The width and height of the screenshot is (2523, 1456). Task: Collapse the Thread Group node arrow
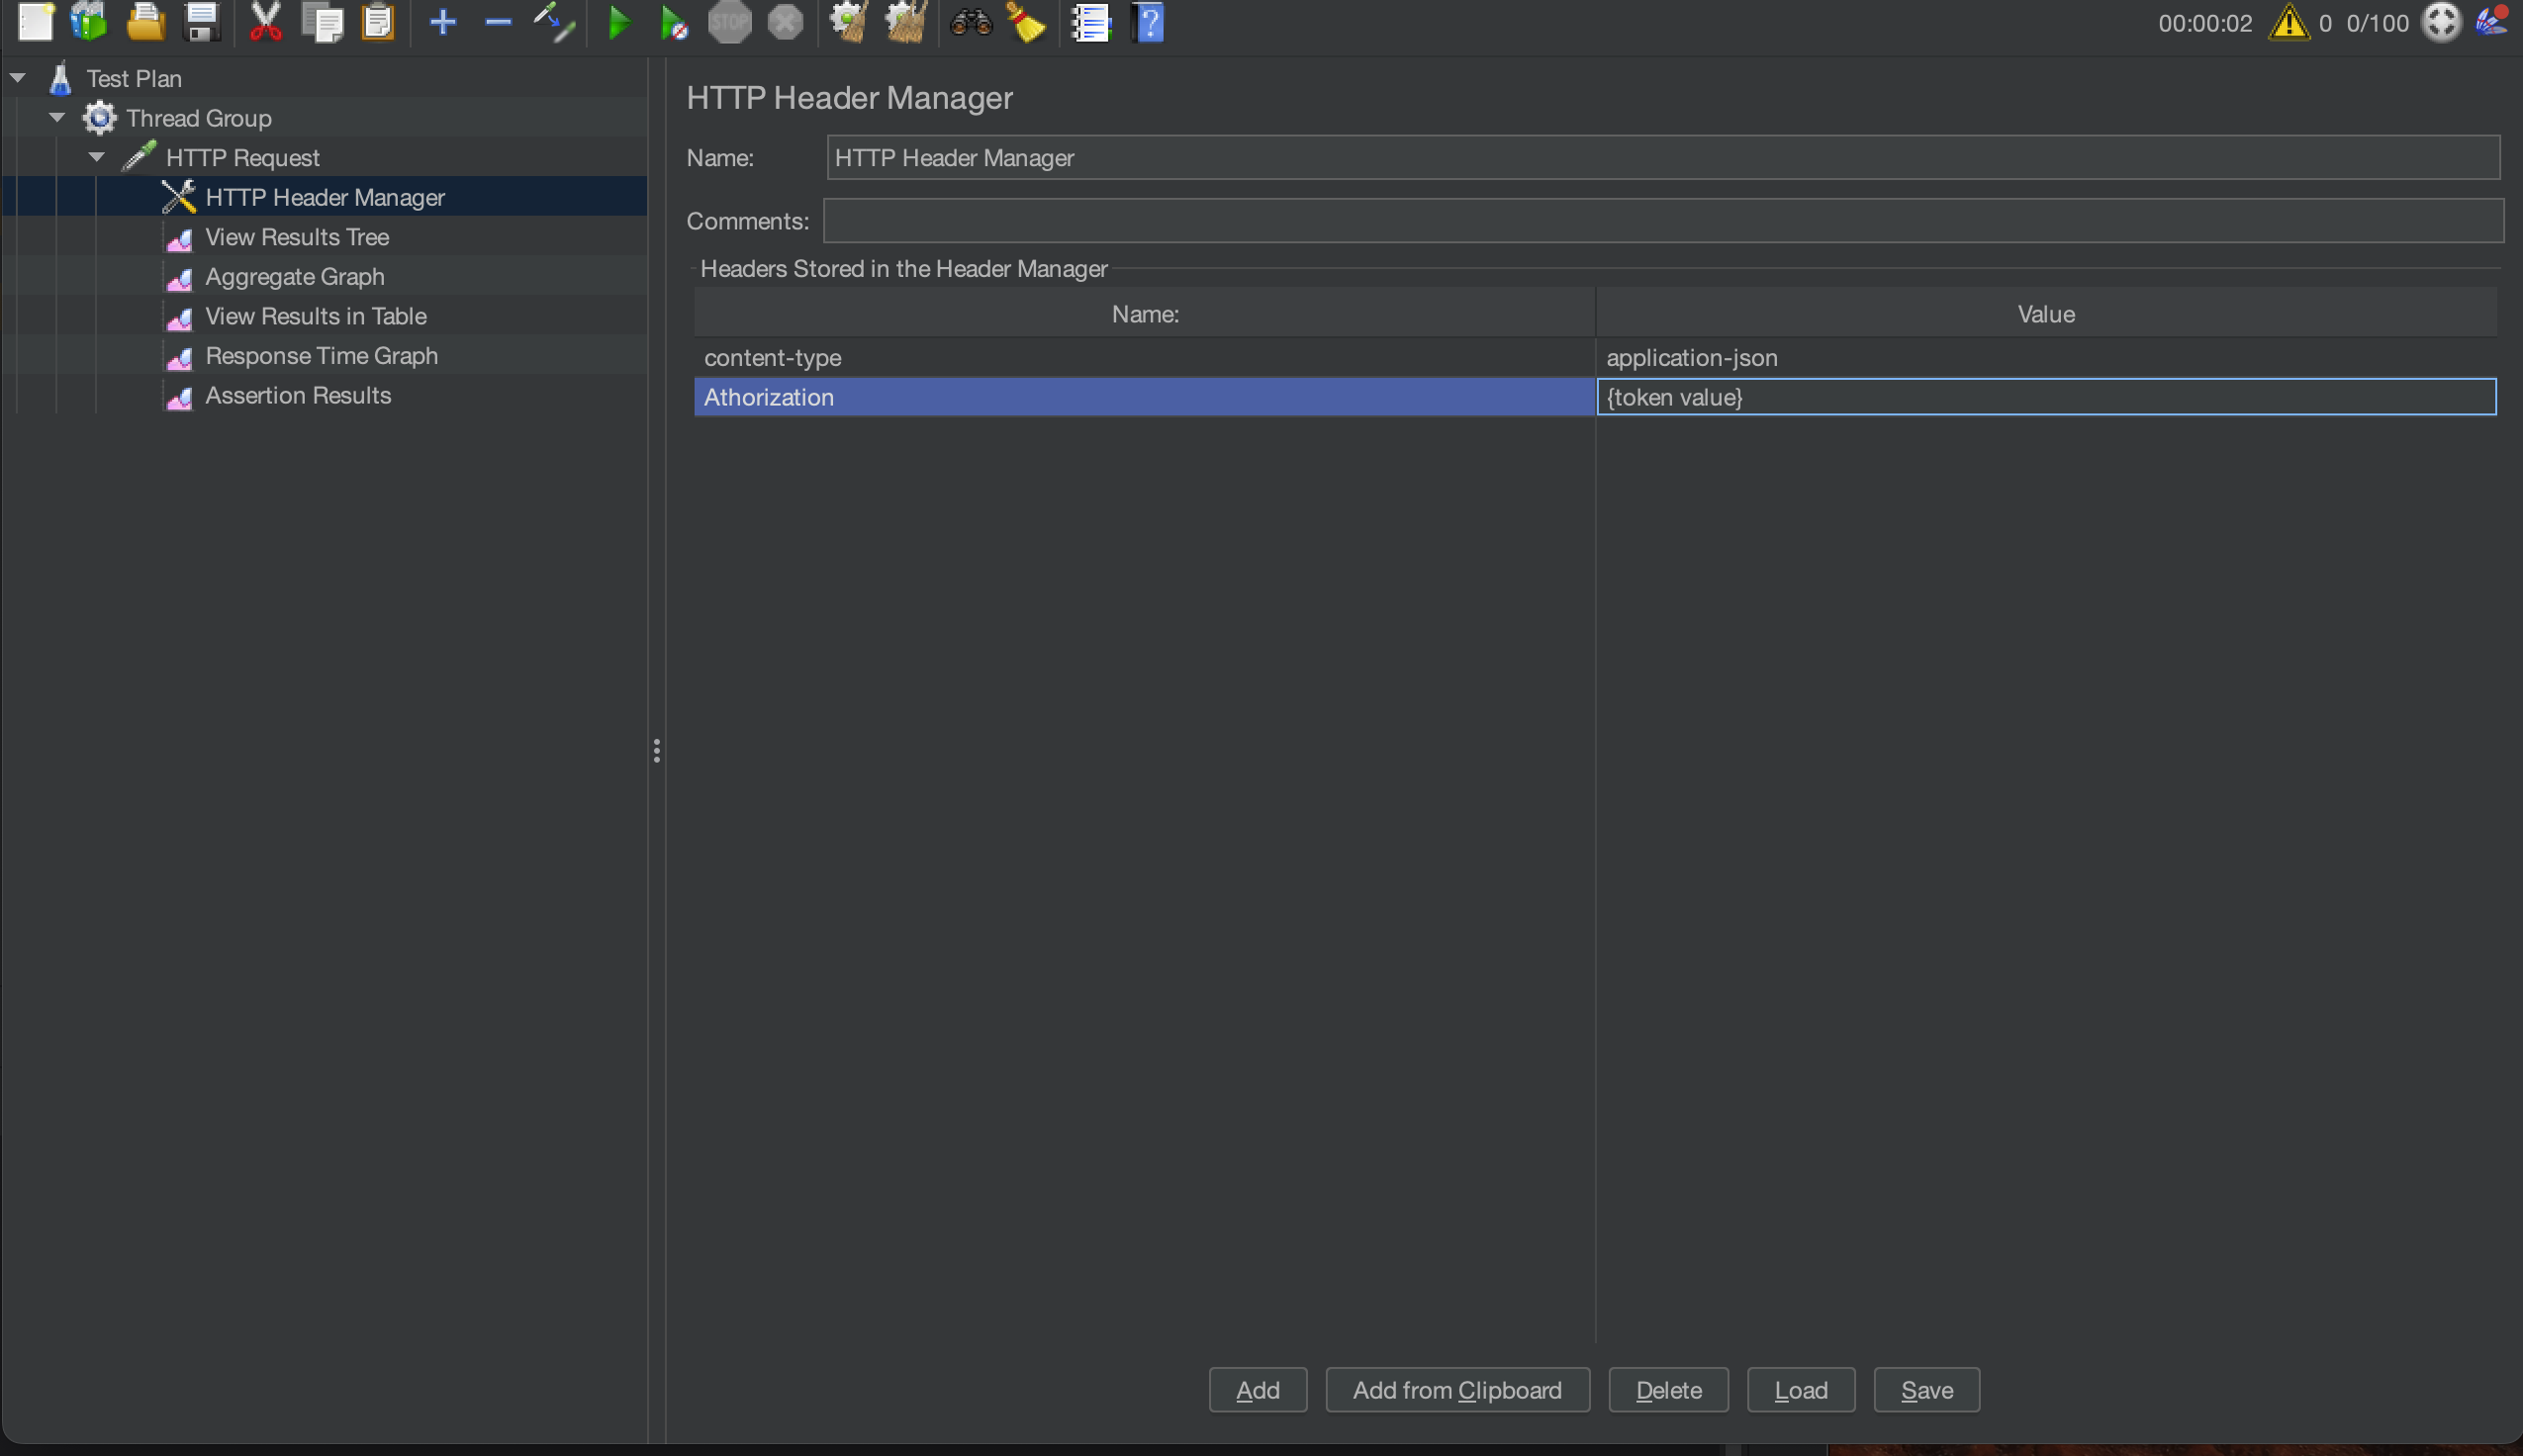point(57,117)
